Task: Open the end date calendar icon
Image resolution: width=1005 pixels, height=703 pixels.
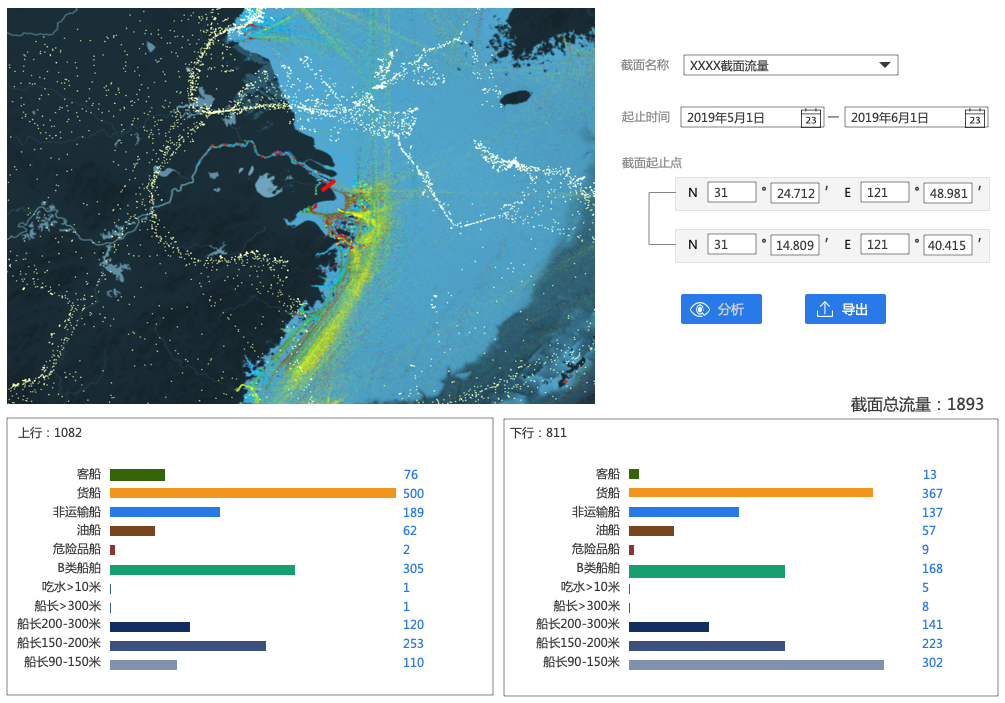Action: click(x=975, y=118)
